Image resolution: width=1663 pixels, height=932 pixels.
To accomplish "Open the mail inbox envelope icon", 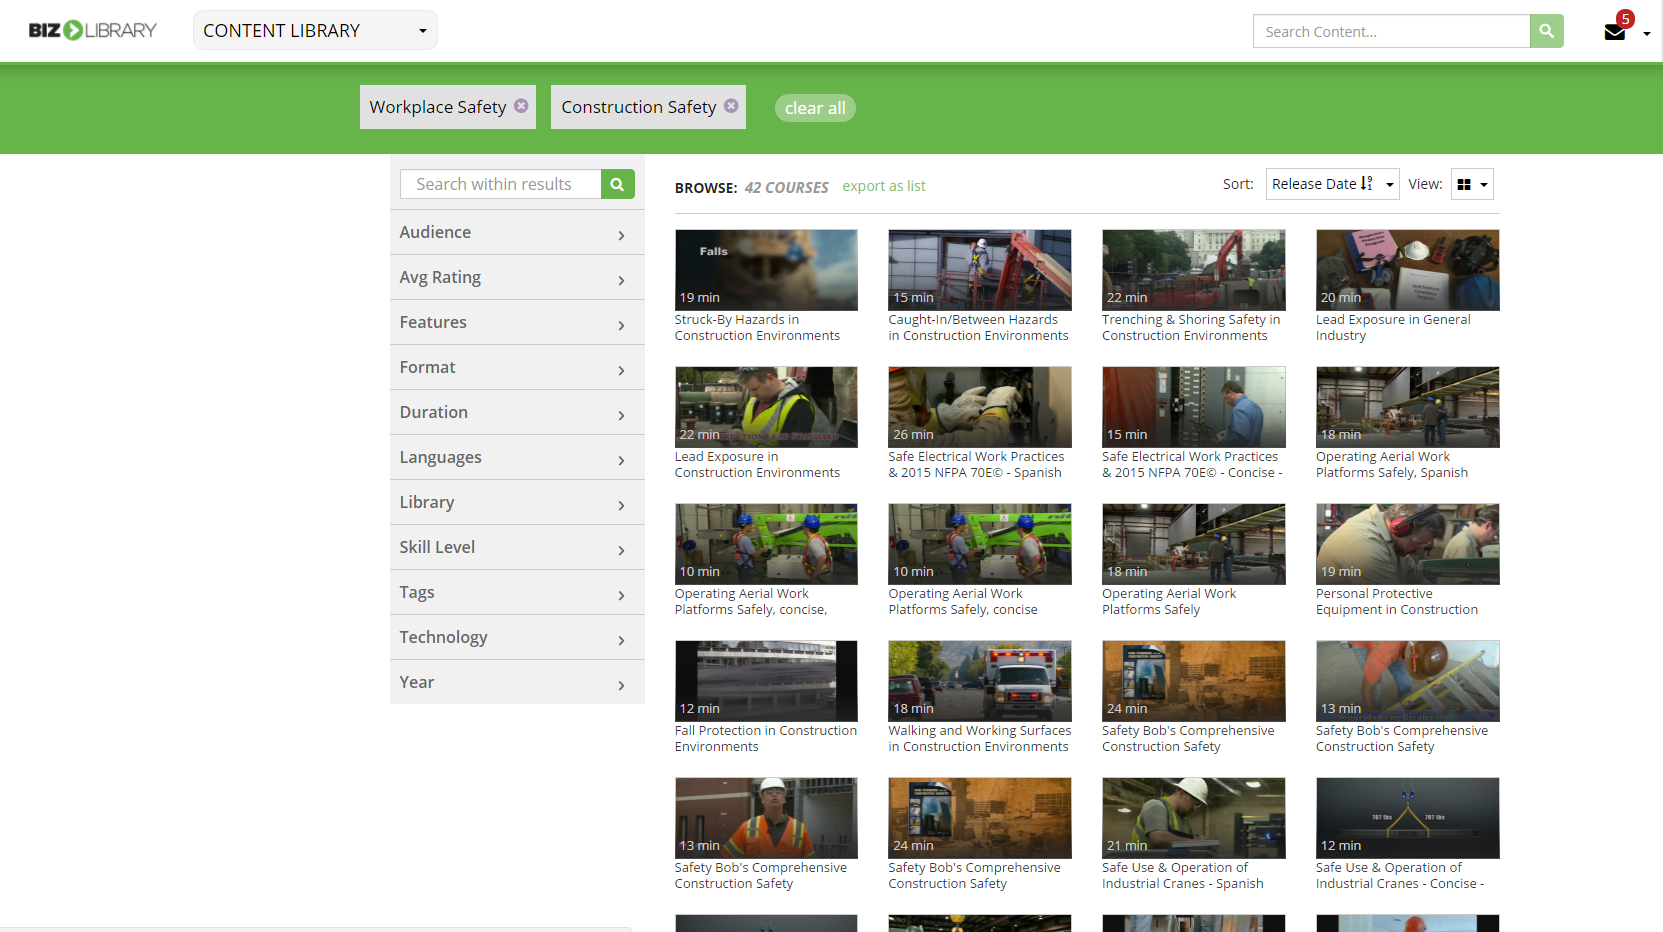I will point(1614,32).
